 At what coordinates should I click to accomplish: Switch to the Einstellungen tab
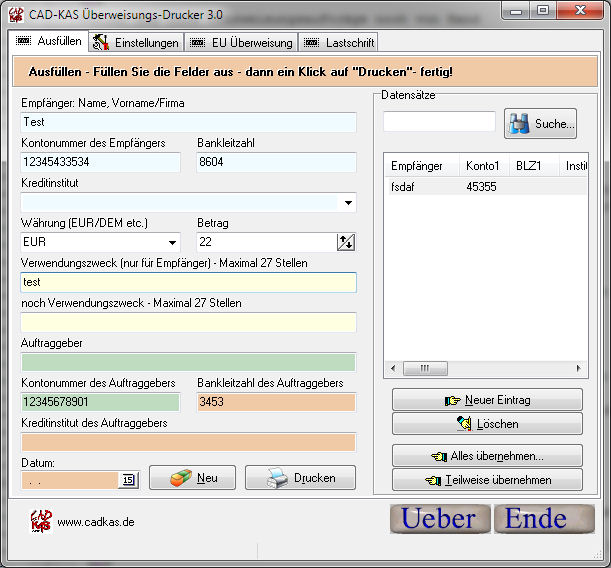point(136,42)
